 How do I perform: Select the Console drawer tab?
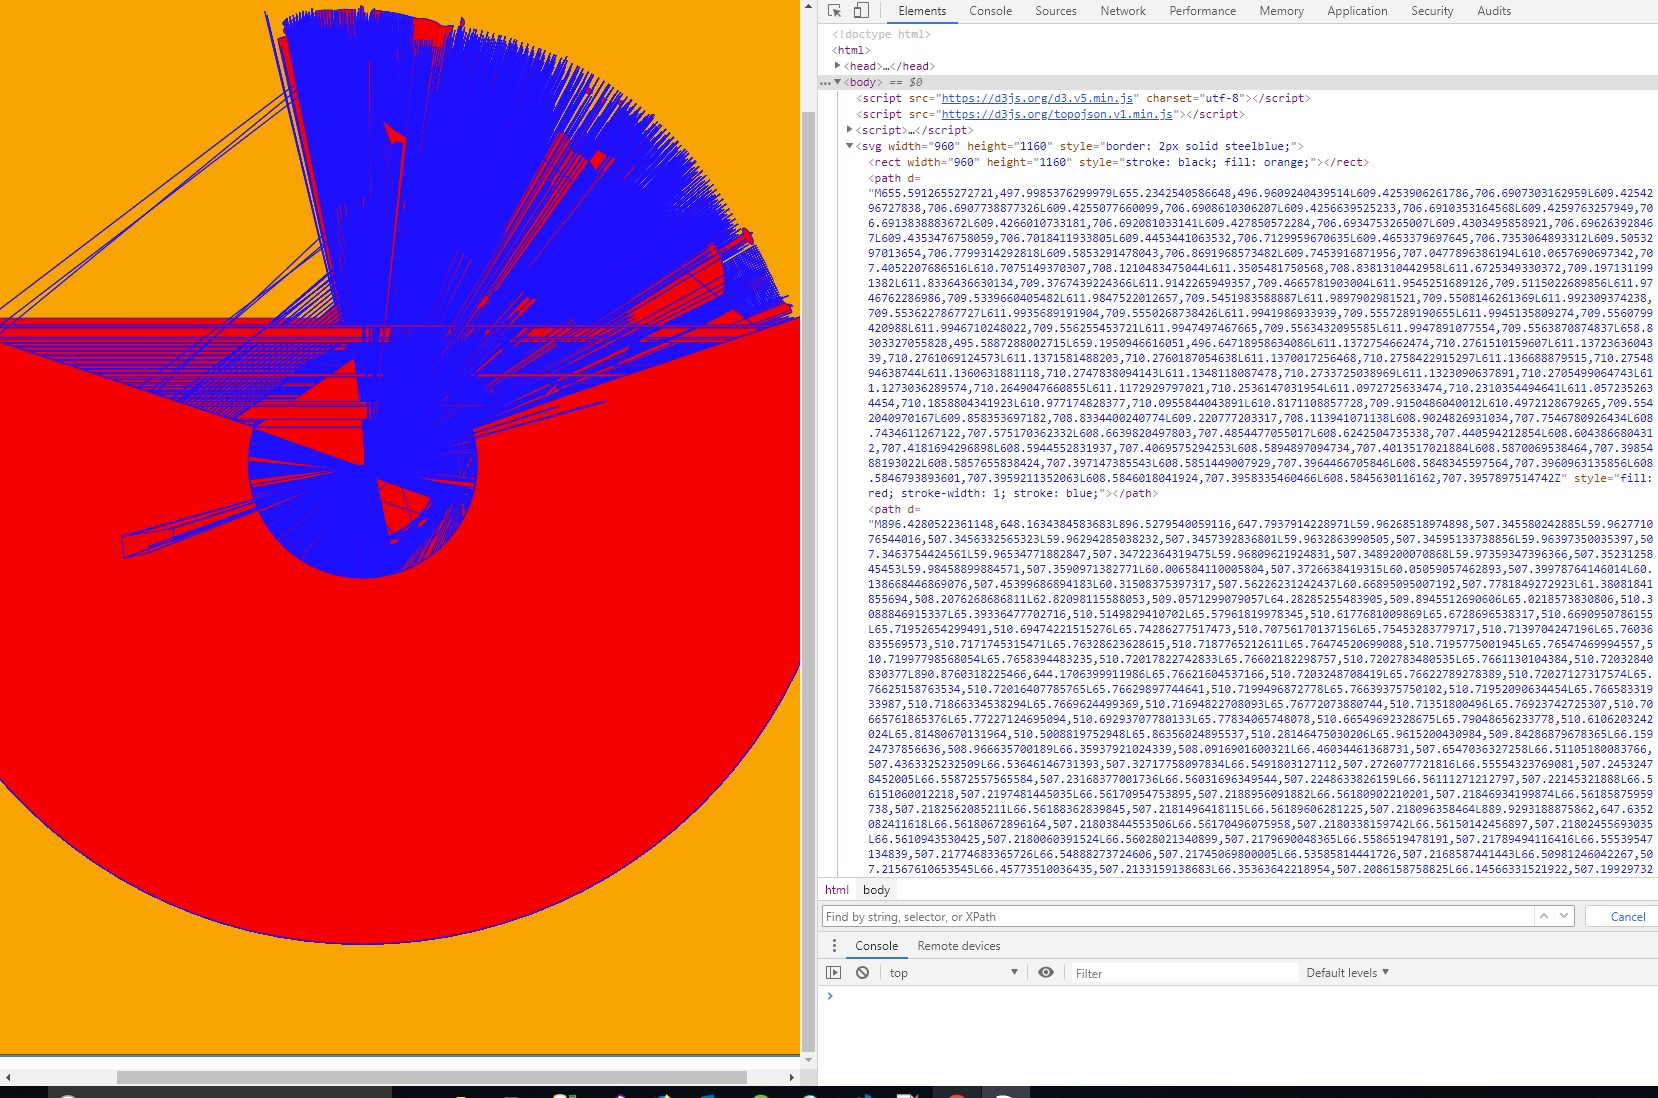point(877,946)
